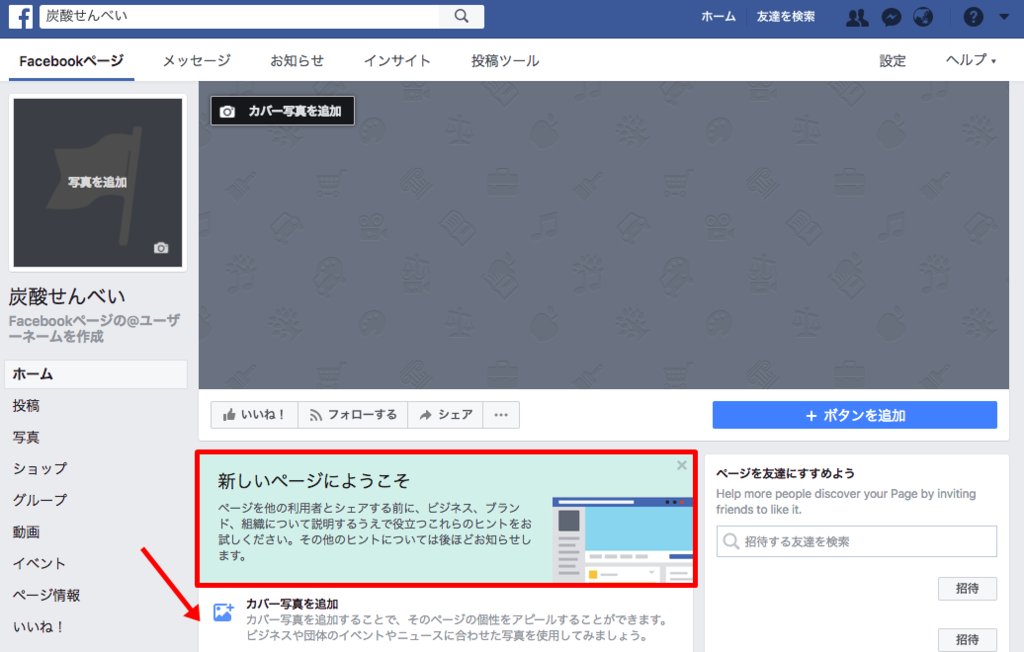Open the quick help question icon
The width and height of the screenshot is (1024, 652).
pyautogui.click(x=973, y=17)
